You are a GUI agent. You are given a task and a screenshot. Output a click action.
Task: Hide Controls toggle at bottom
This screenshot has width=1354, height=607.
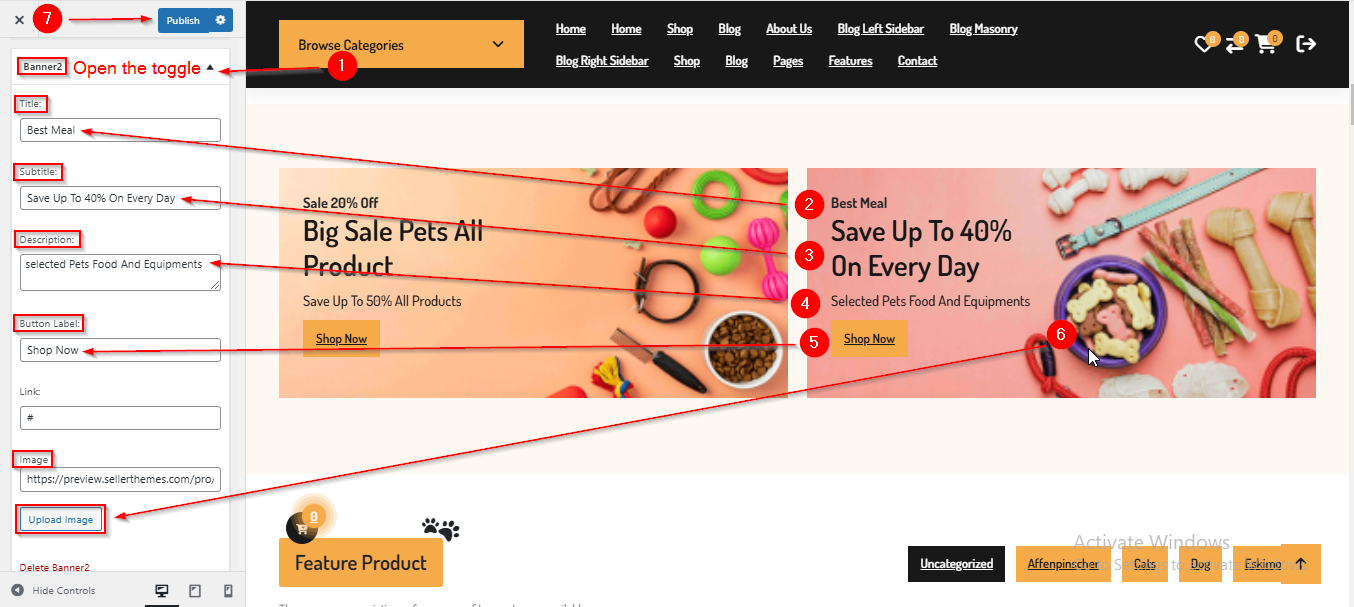click(x=54, y=591)
